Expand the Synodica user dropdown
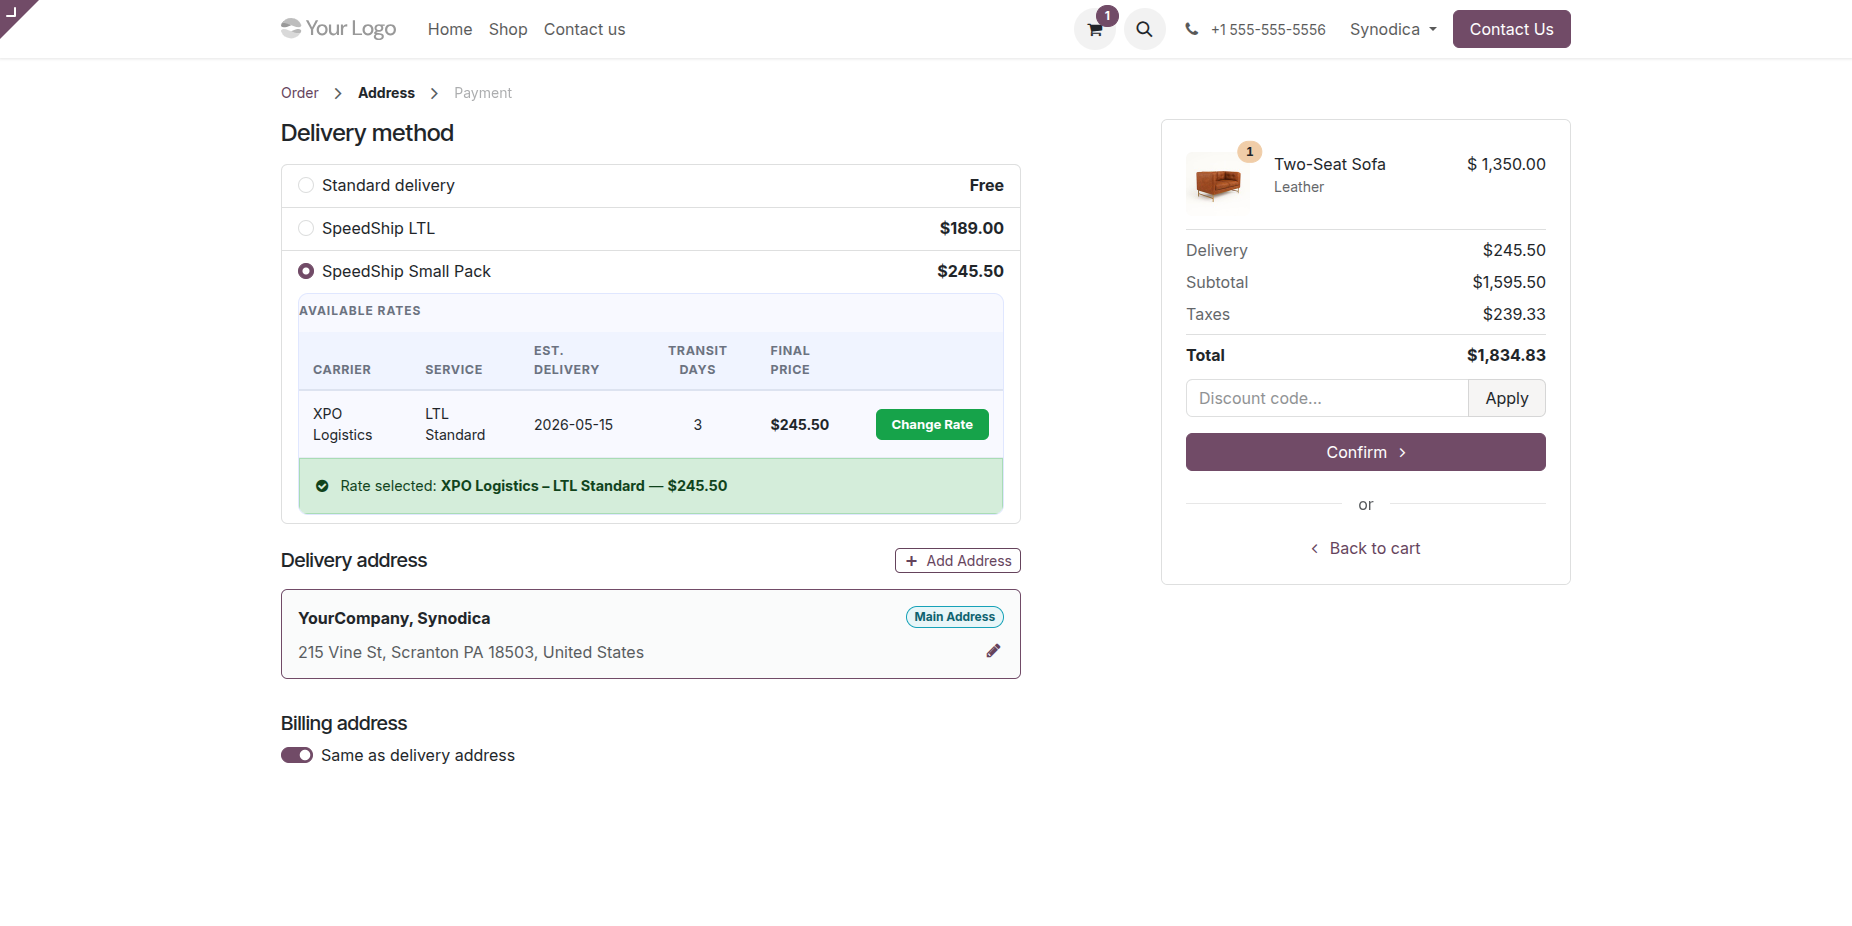Image resolution: width=1852 pixels, height=926 pixels. click(x=1393, y=29)
